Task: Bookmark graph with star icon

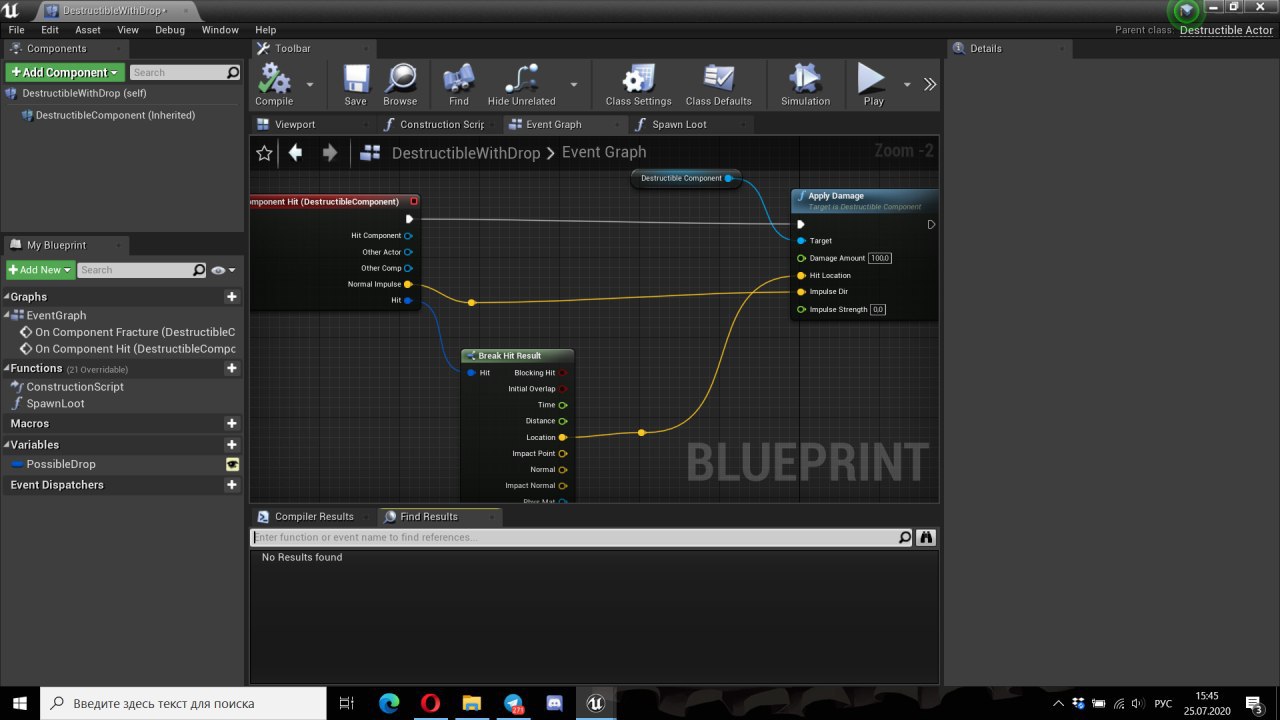Action: coord(264,153)
